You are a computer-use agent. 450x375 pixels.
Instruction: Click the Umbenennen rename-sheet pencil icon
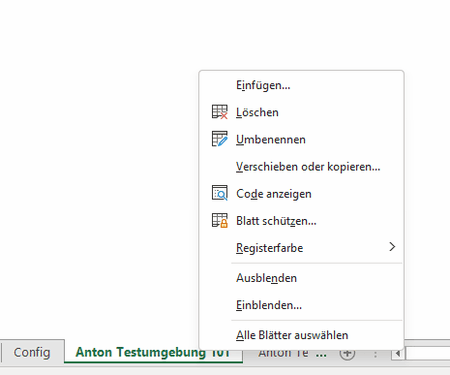[220, 139]
